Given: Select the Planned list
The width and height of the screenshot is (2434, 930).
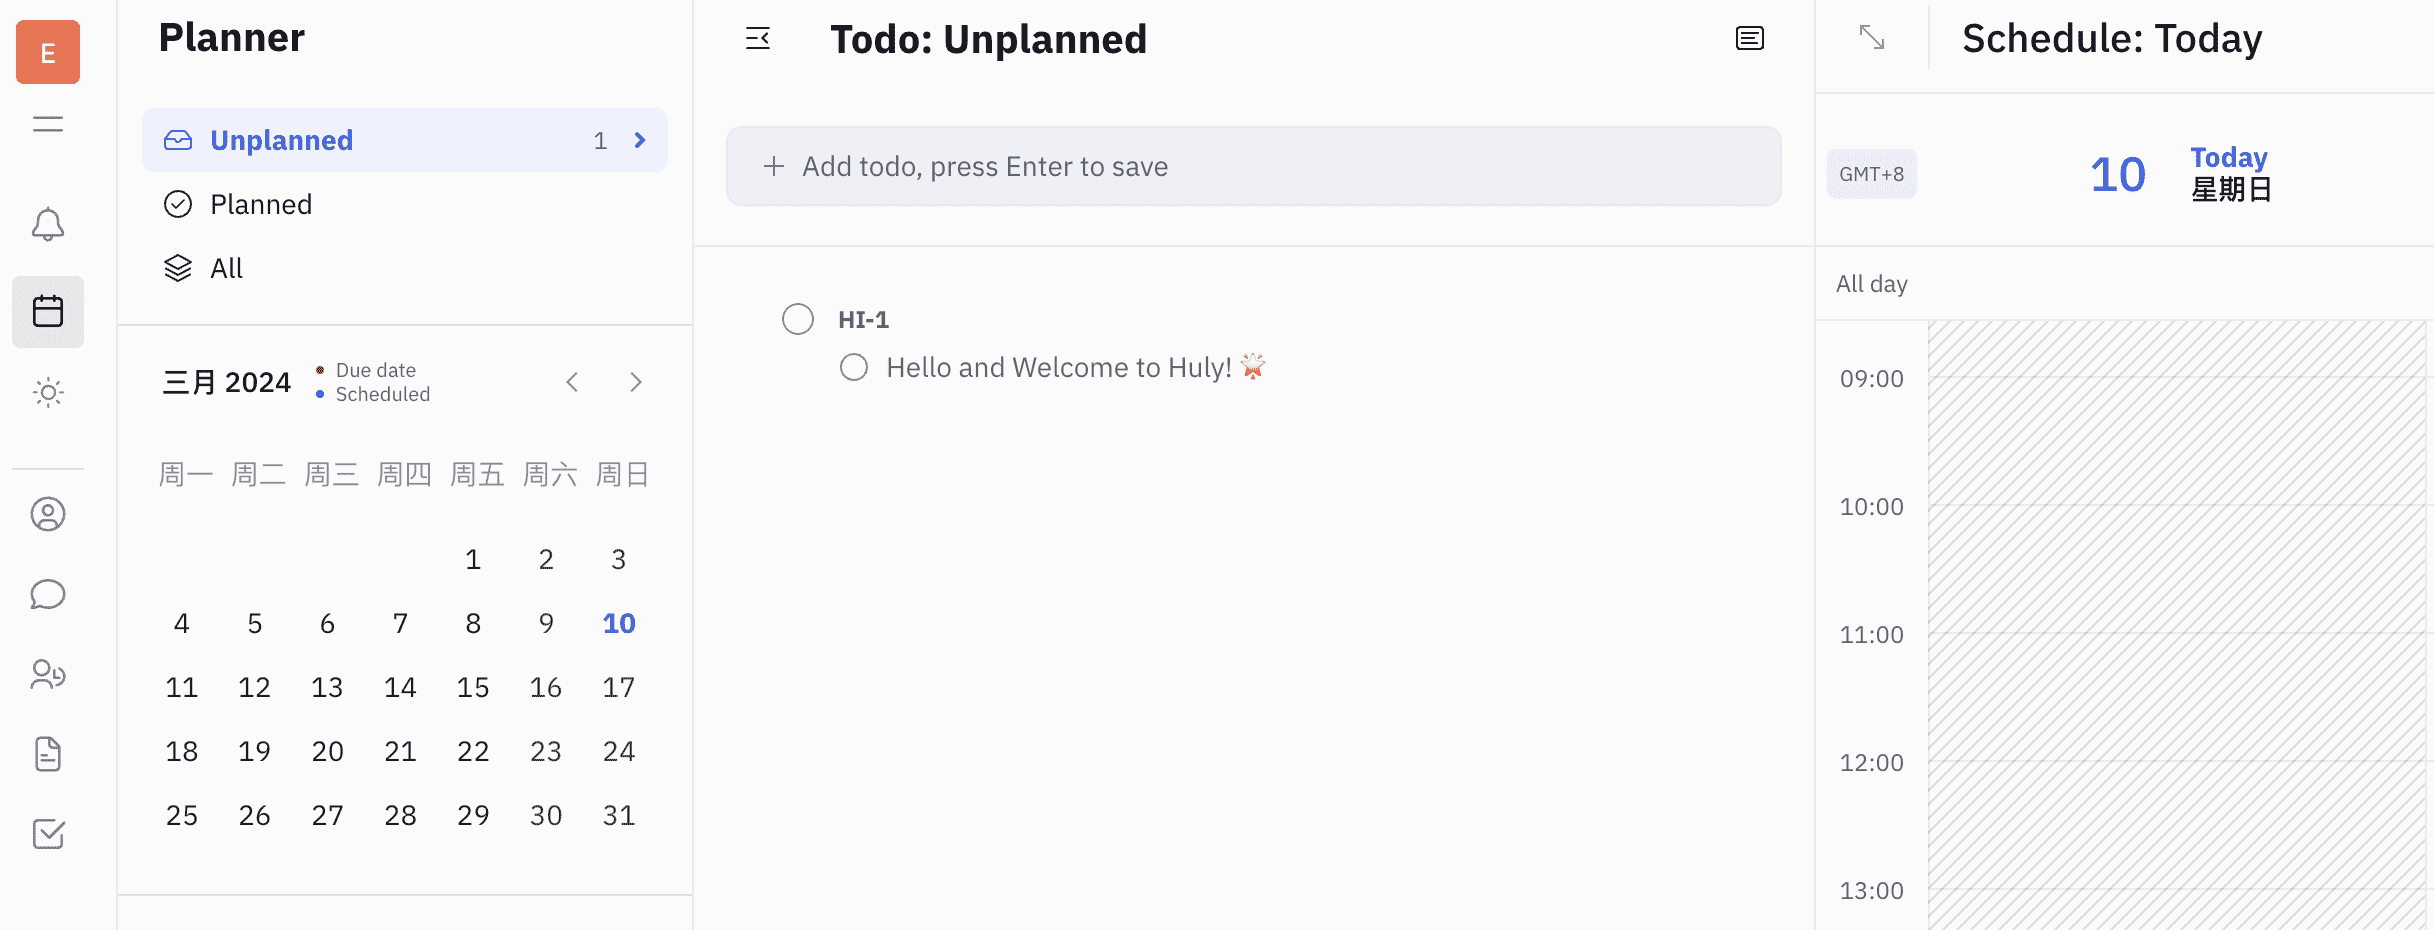Looking at the screenshot, I should (x=261, y=204).
